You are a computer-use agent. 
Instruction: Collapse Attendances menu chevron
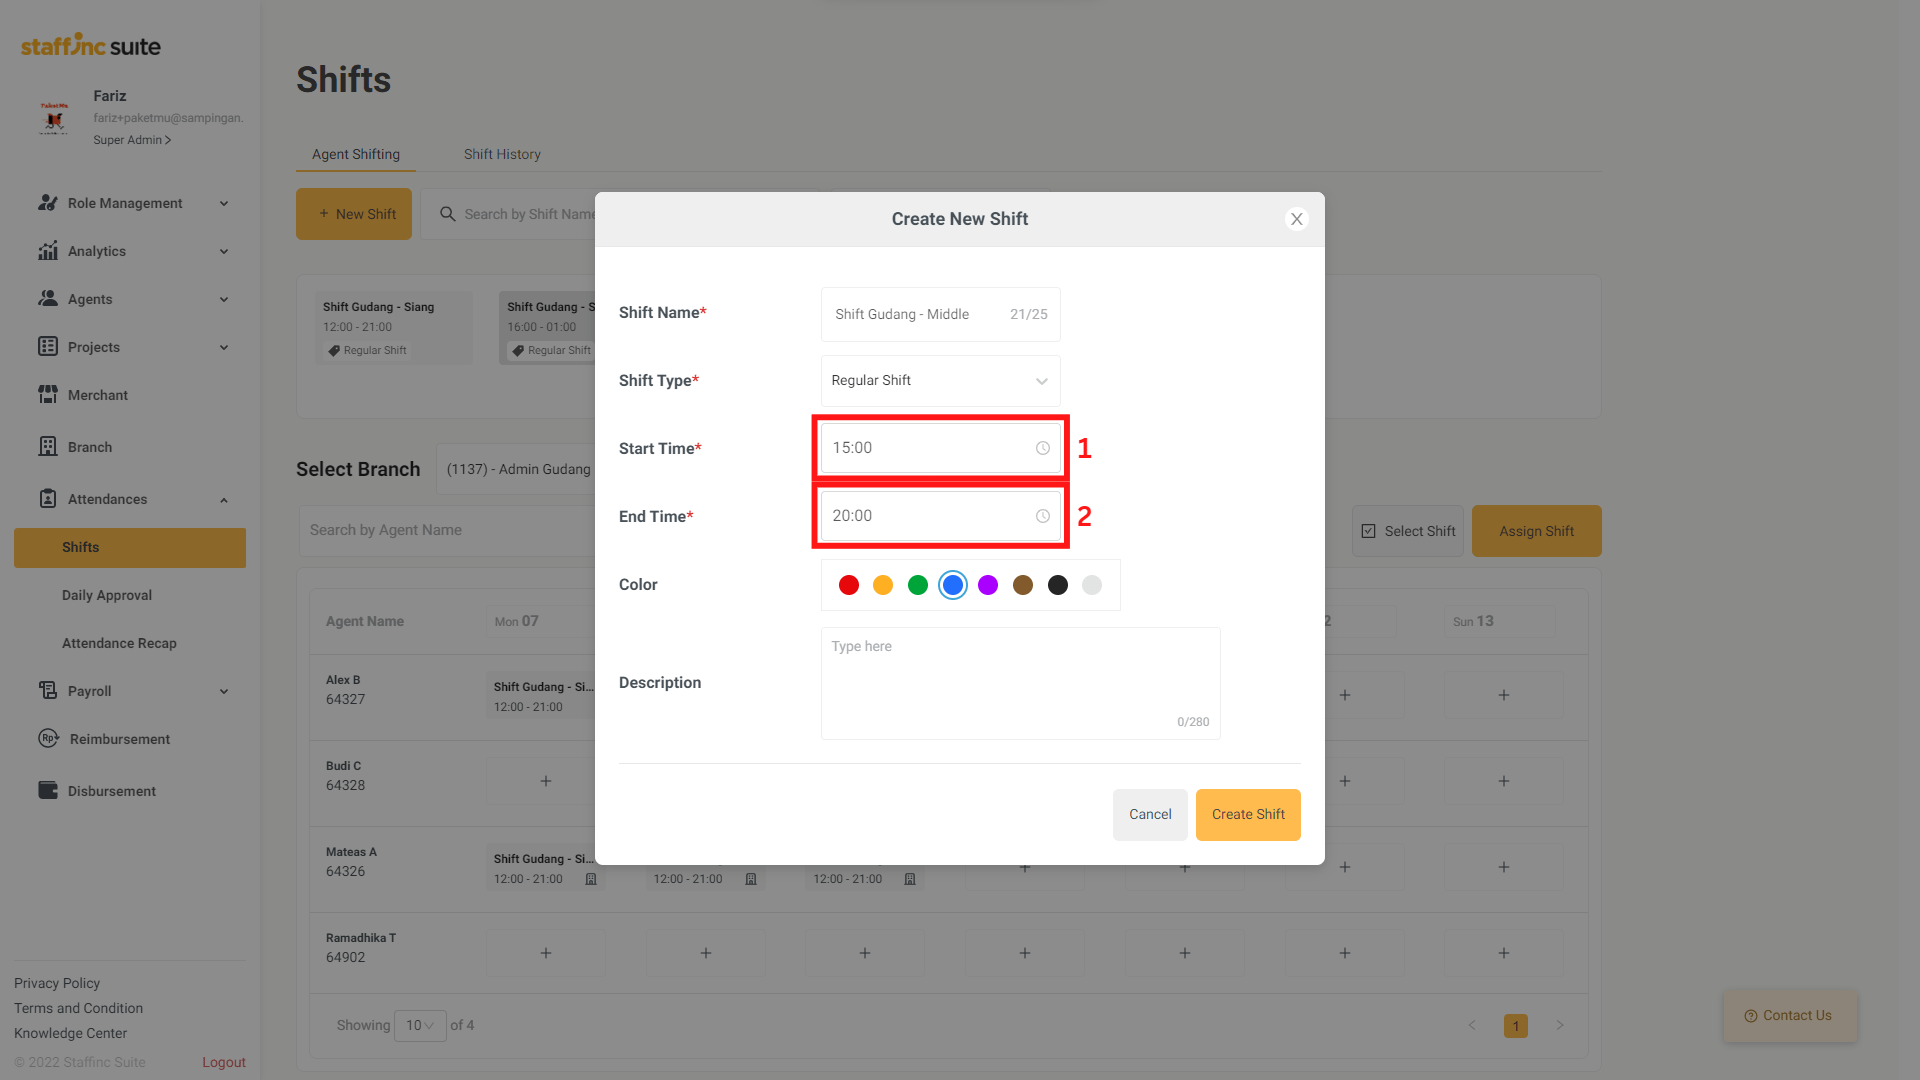tap(224, 500)
